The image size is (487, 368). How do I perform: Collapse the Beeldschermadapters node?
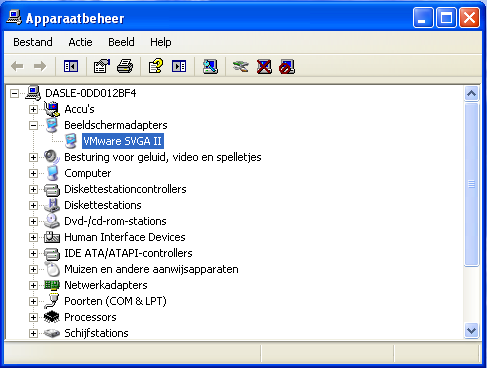click(x=33, y=125)
